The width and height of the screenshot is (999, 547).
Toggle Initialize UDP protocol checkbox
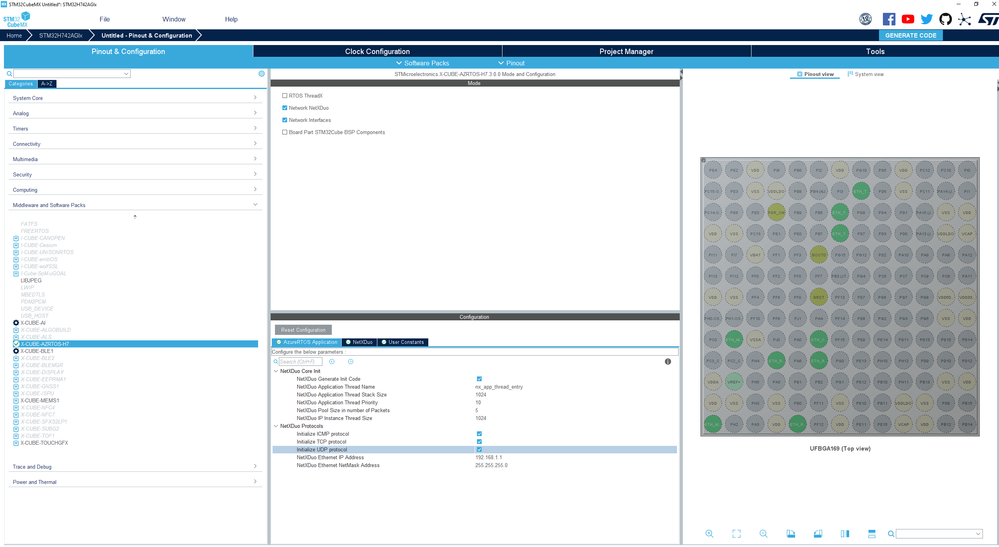479,450
